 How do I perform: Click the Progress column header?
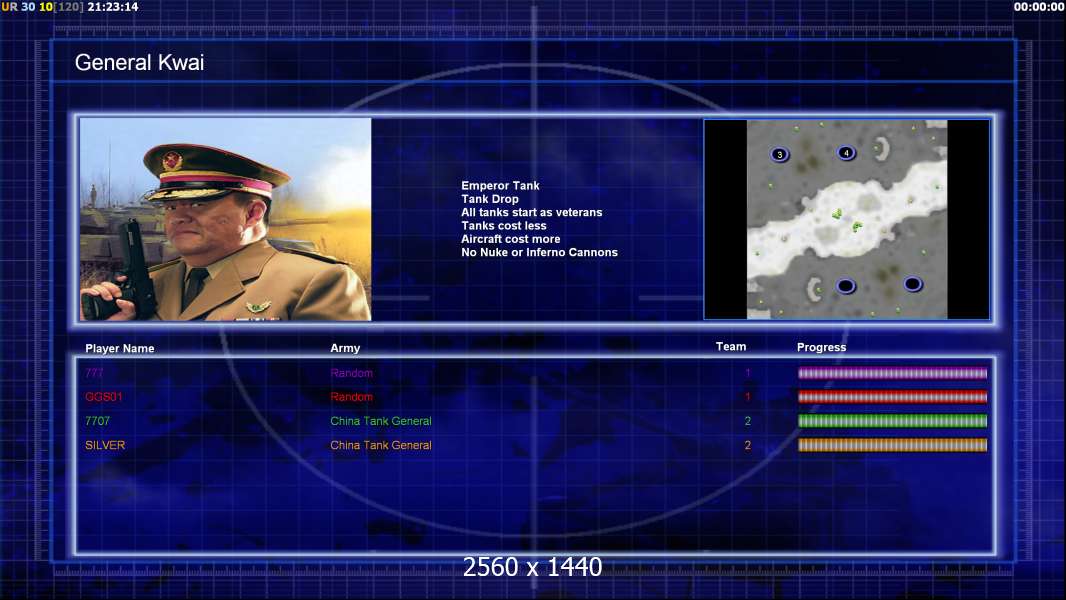click(x=821, y=347)
